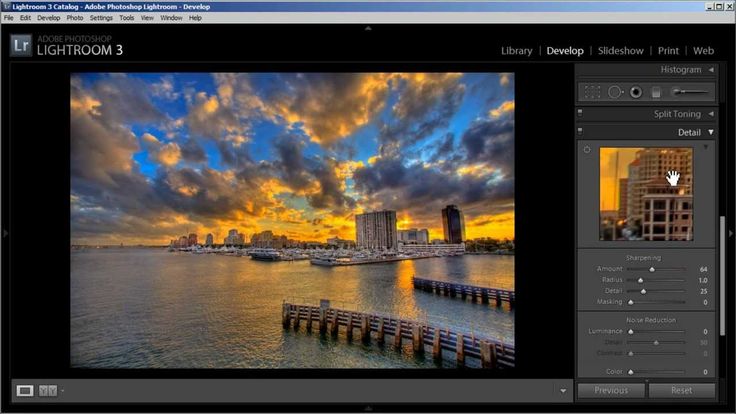Open the Photo menu
Image resolution: width=736 pixels, height=414 pixels.
(x=75, y=18)
